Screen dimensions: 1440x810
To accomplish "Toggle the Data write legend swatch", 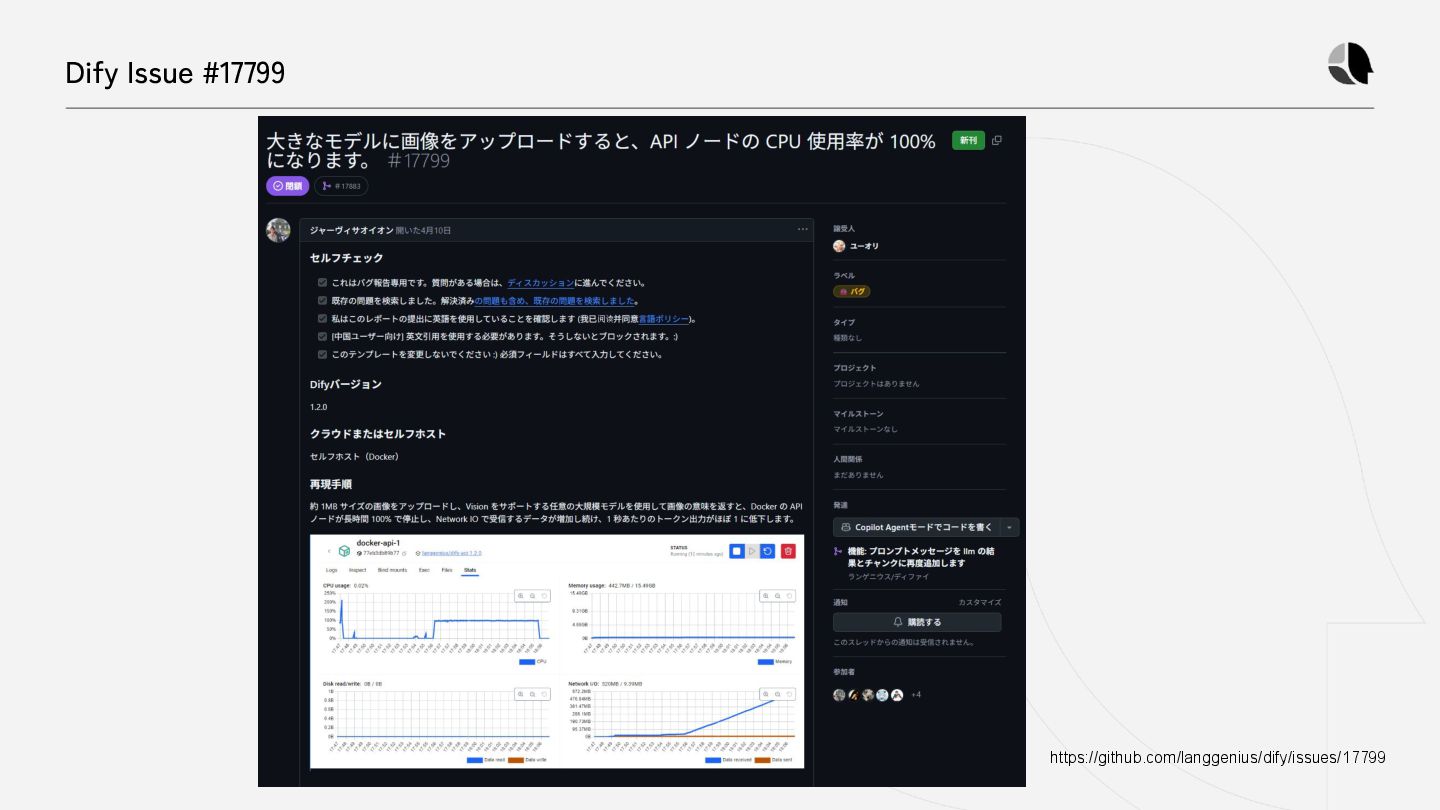I will click(516, 760).
